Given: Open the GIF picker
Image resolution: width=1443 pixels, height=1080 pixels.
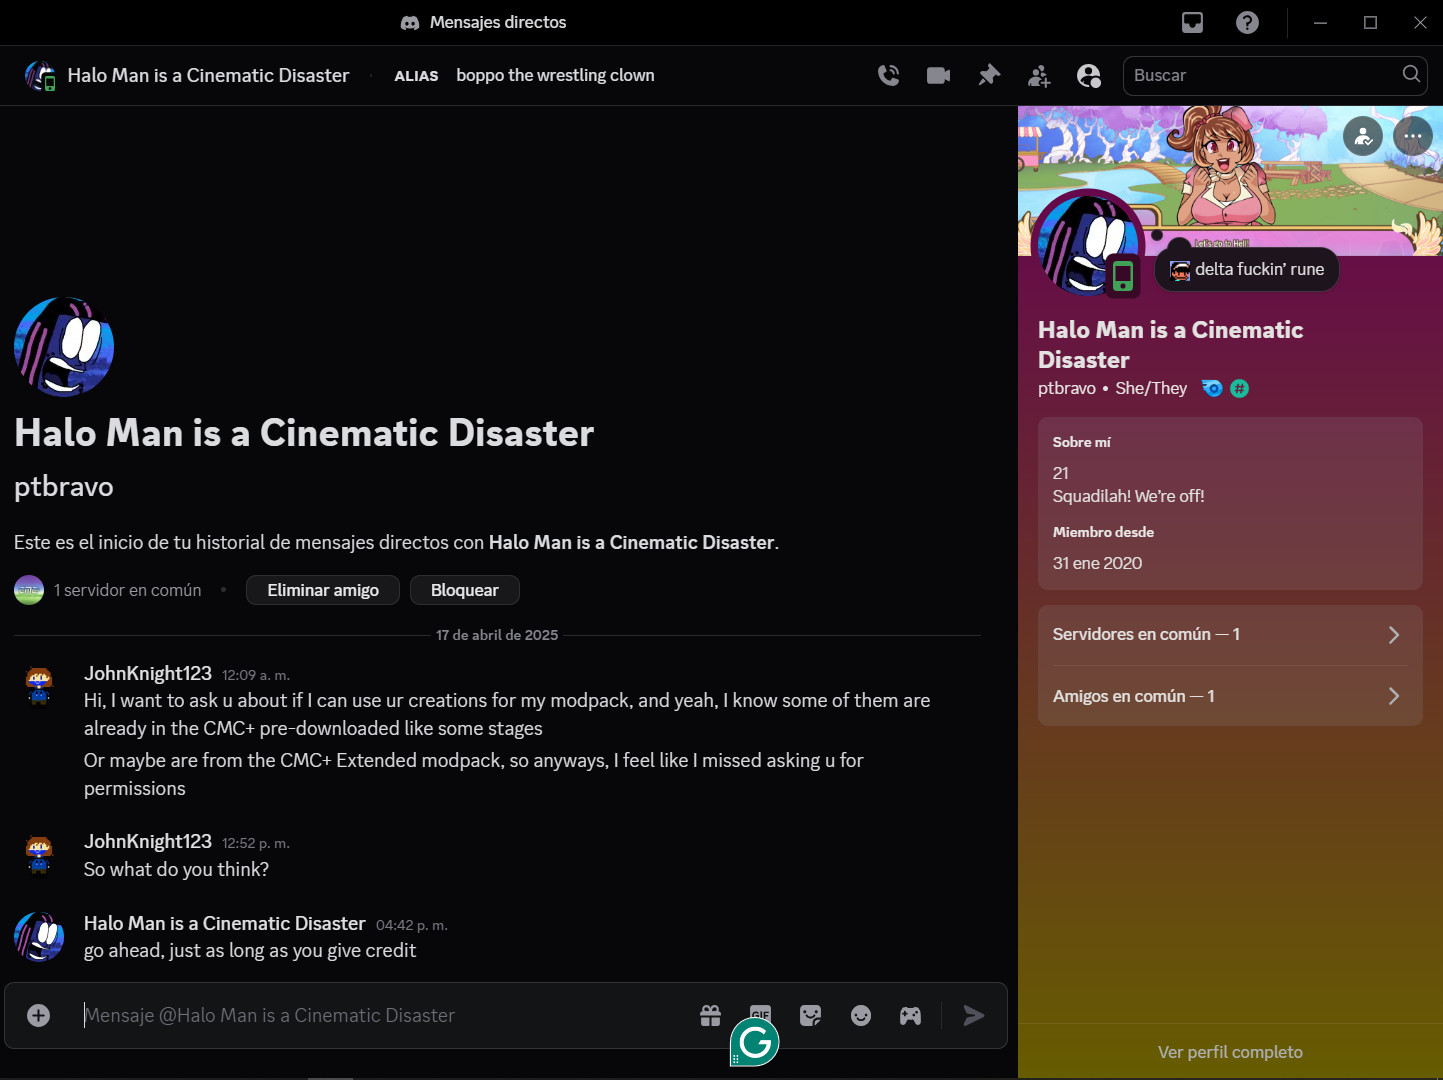Looking at the screenshot, I should 761,1012.
